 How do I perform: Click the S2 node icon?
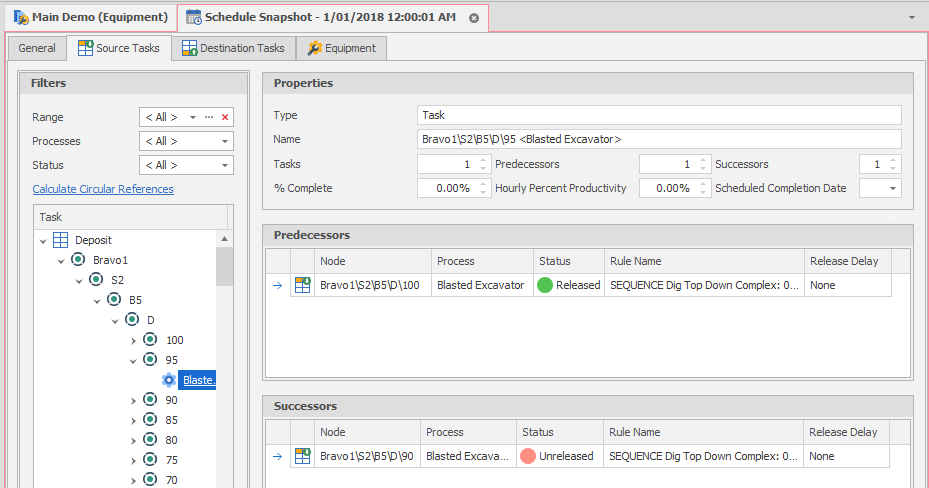pos(96,279)
